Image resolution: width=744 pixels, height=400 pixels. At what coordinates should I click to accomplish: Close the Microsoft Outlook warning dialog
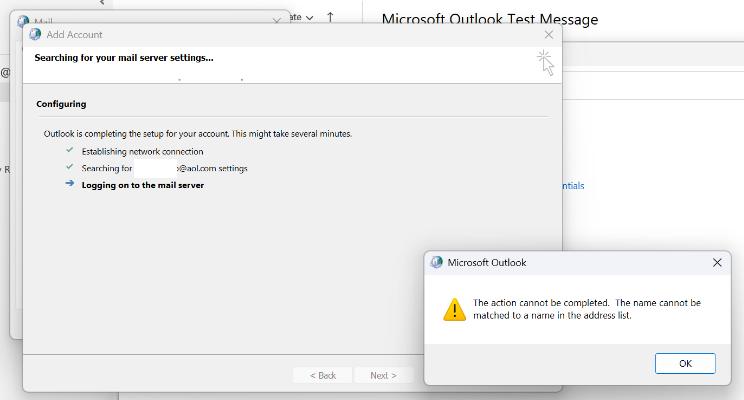717,262
